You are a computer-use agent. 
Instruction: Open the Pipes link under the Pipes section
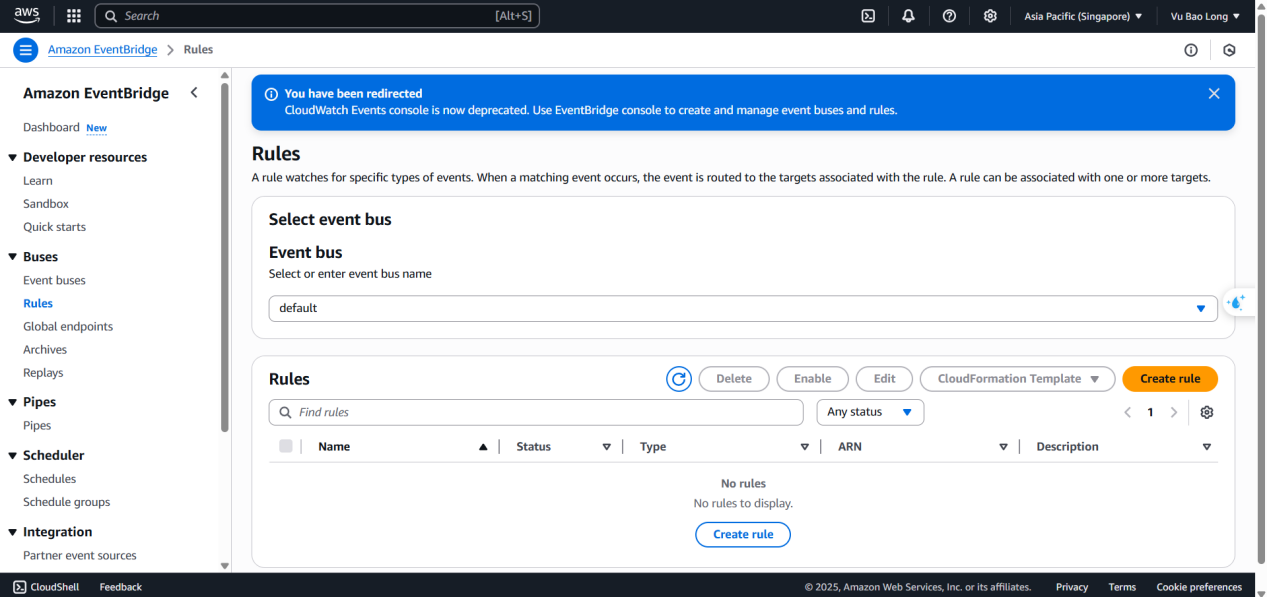click(37, 425)
